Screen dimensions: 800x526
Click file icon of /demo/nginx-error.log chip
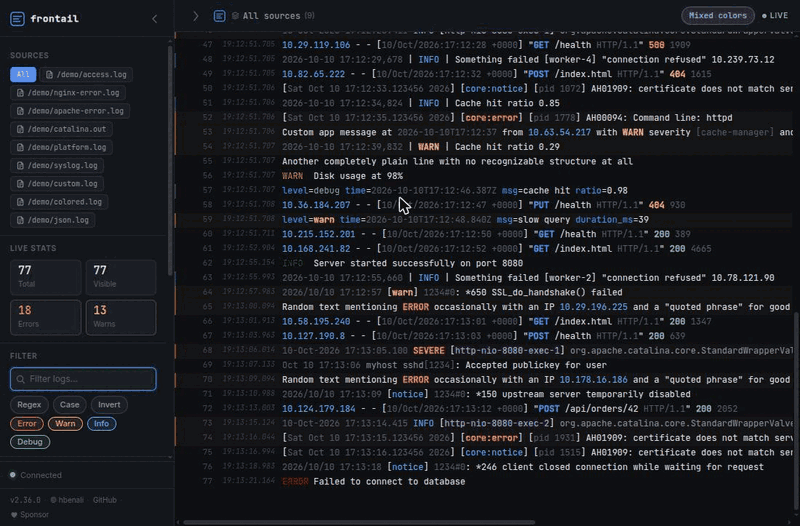(x=20, y=93)
